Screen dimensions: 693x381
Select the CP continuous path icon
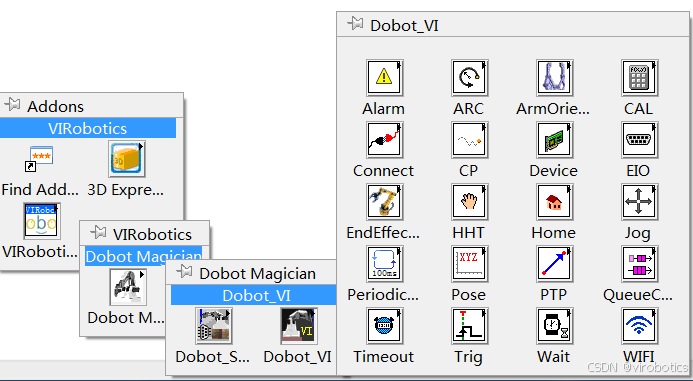coord(469,140)
